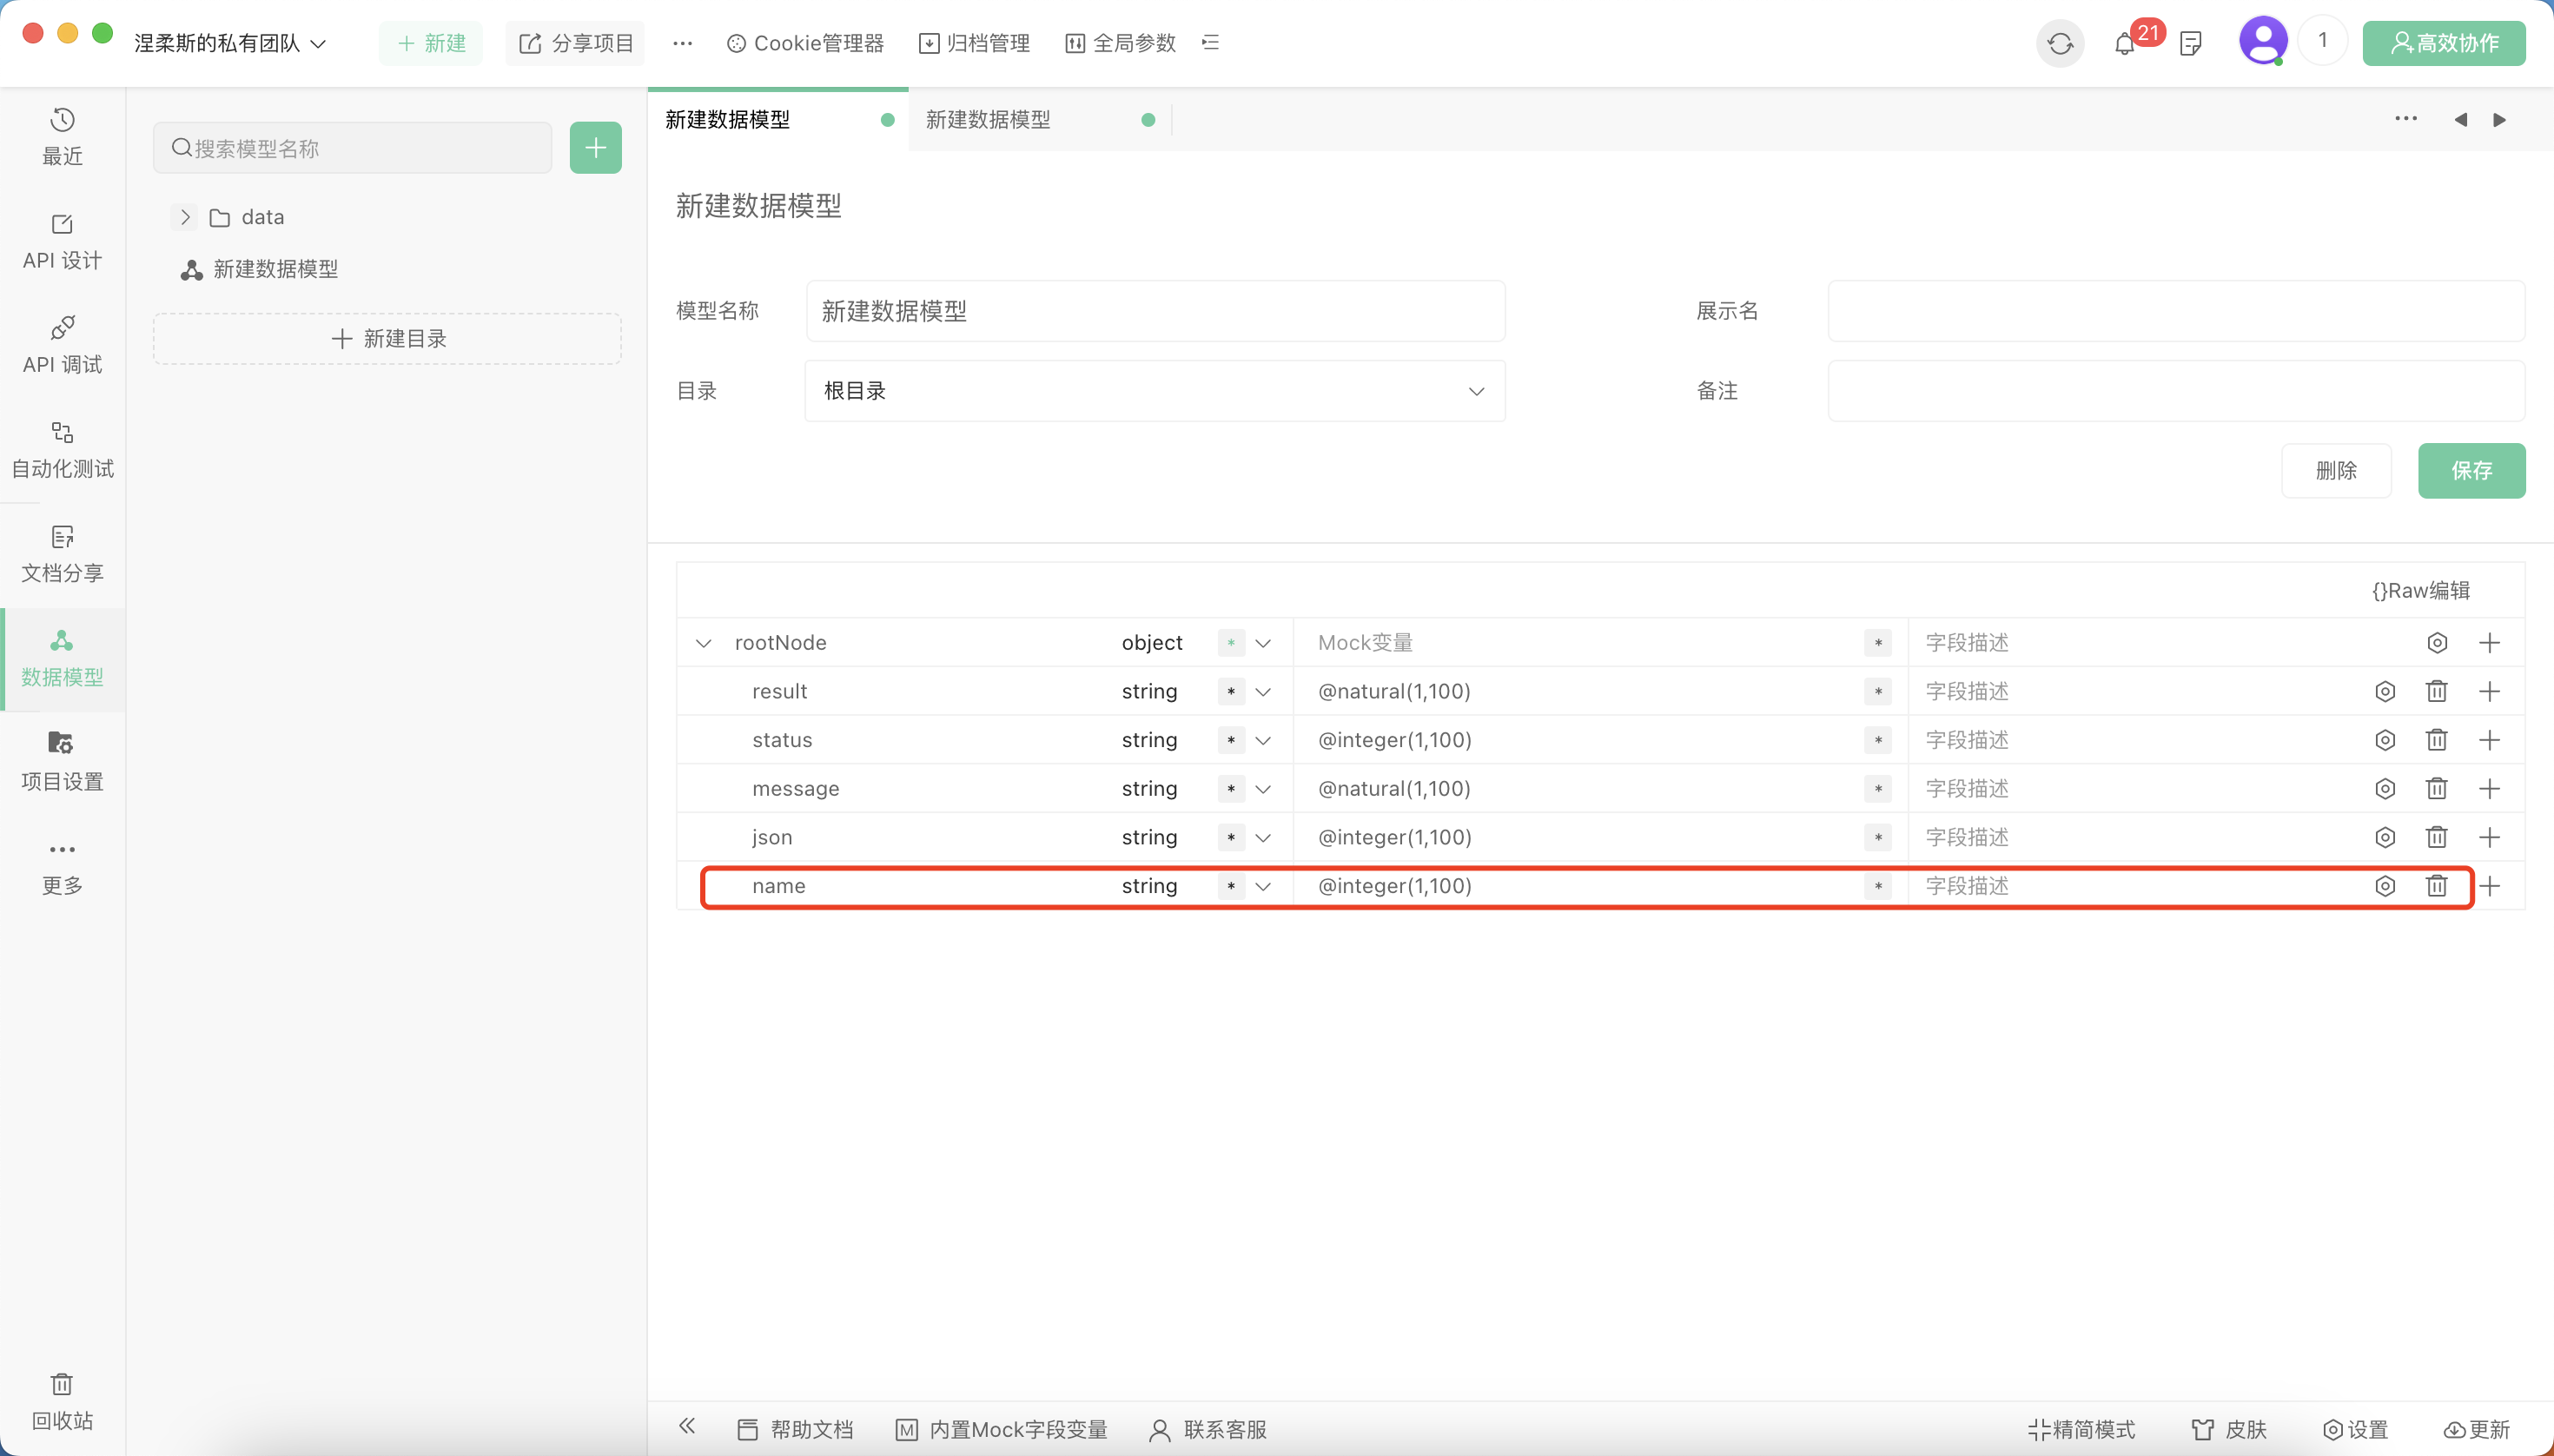Screen dimensions: 2554x1456
Task: Toggle required asterisk for result field
Action: pyautogui.click(x=1231, y=692)
